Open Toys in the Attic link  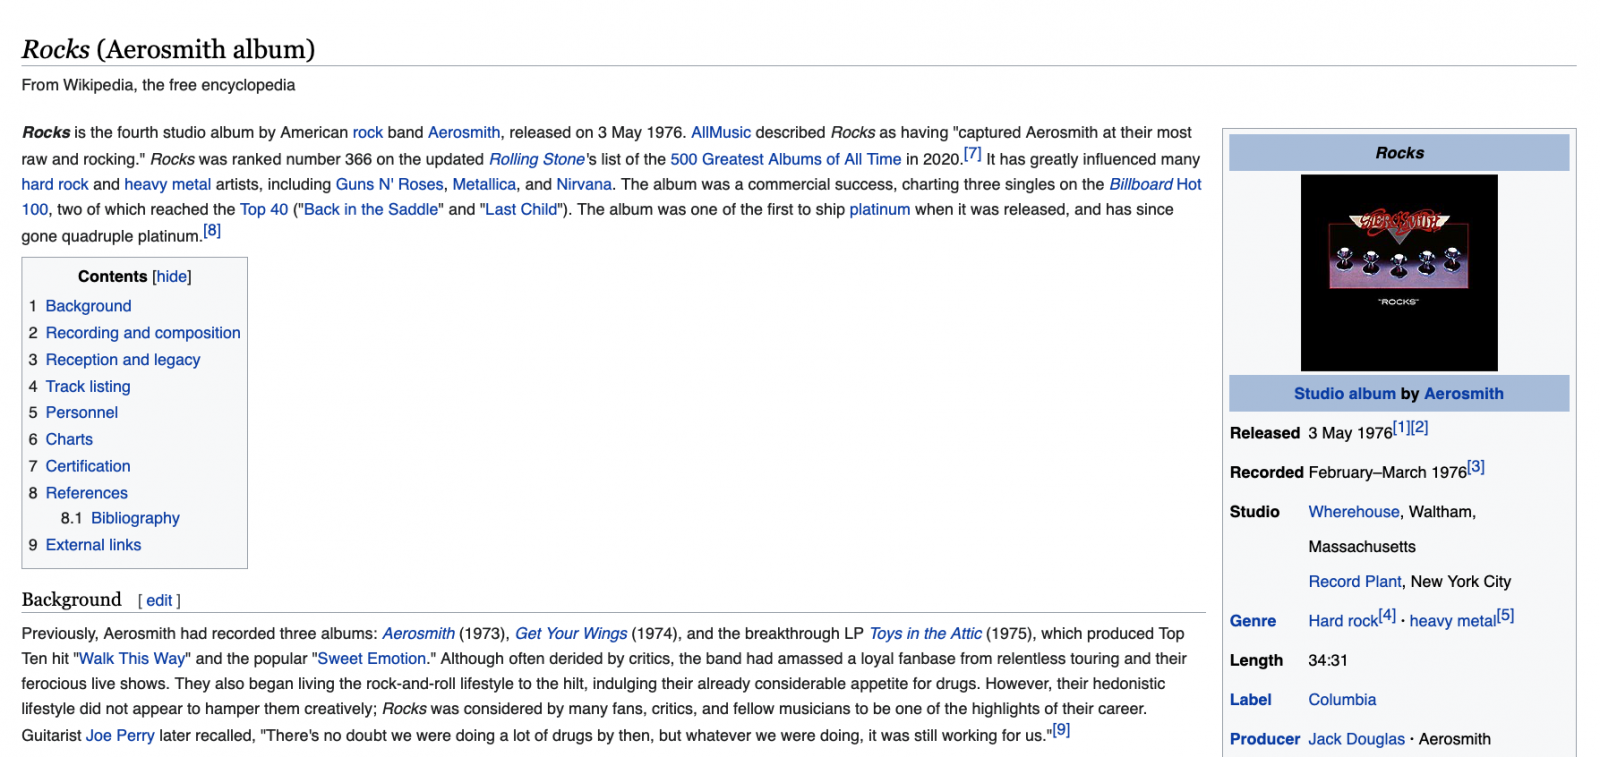pos(925,634)
